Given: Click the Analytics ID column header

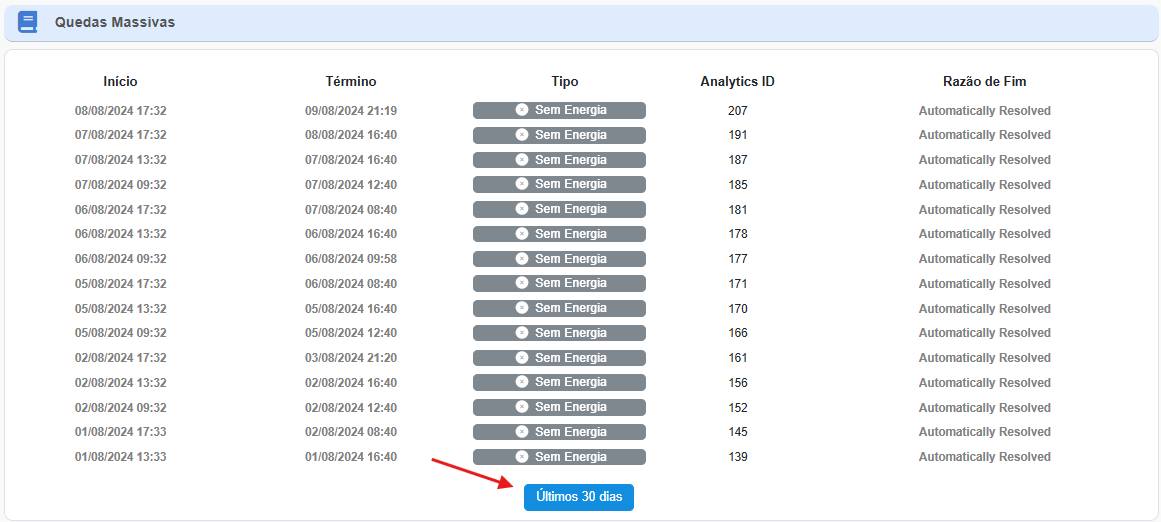Looking at the screenshot, I should click(737, 82).
